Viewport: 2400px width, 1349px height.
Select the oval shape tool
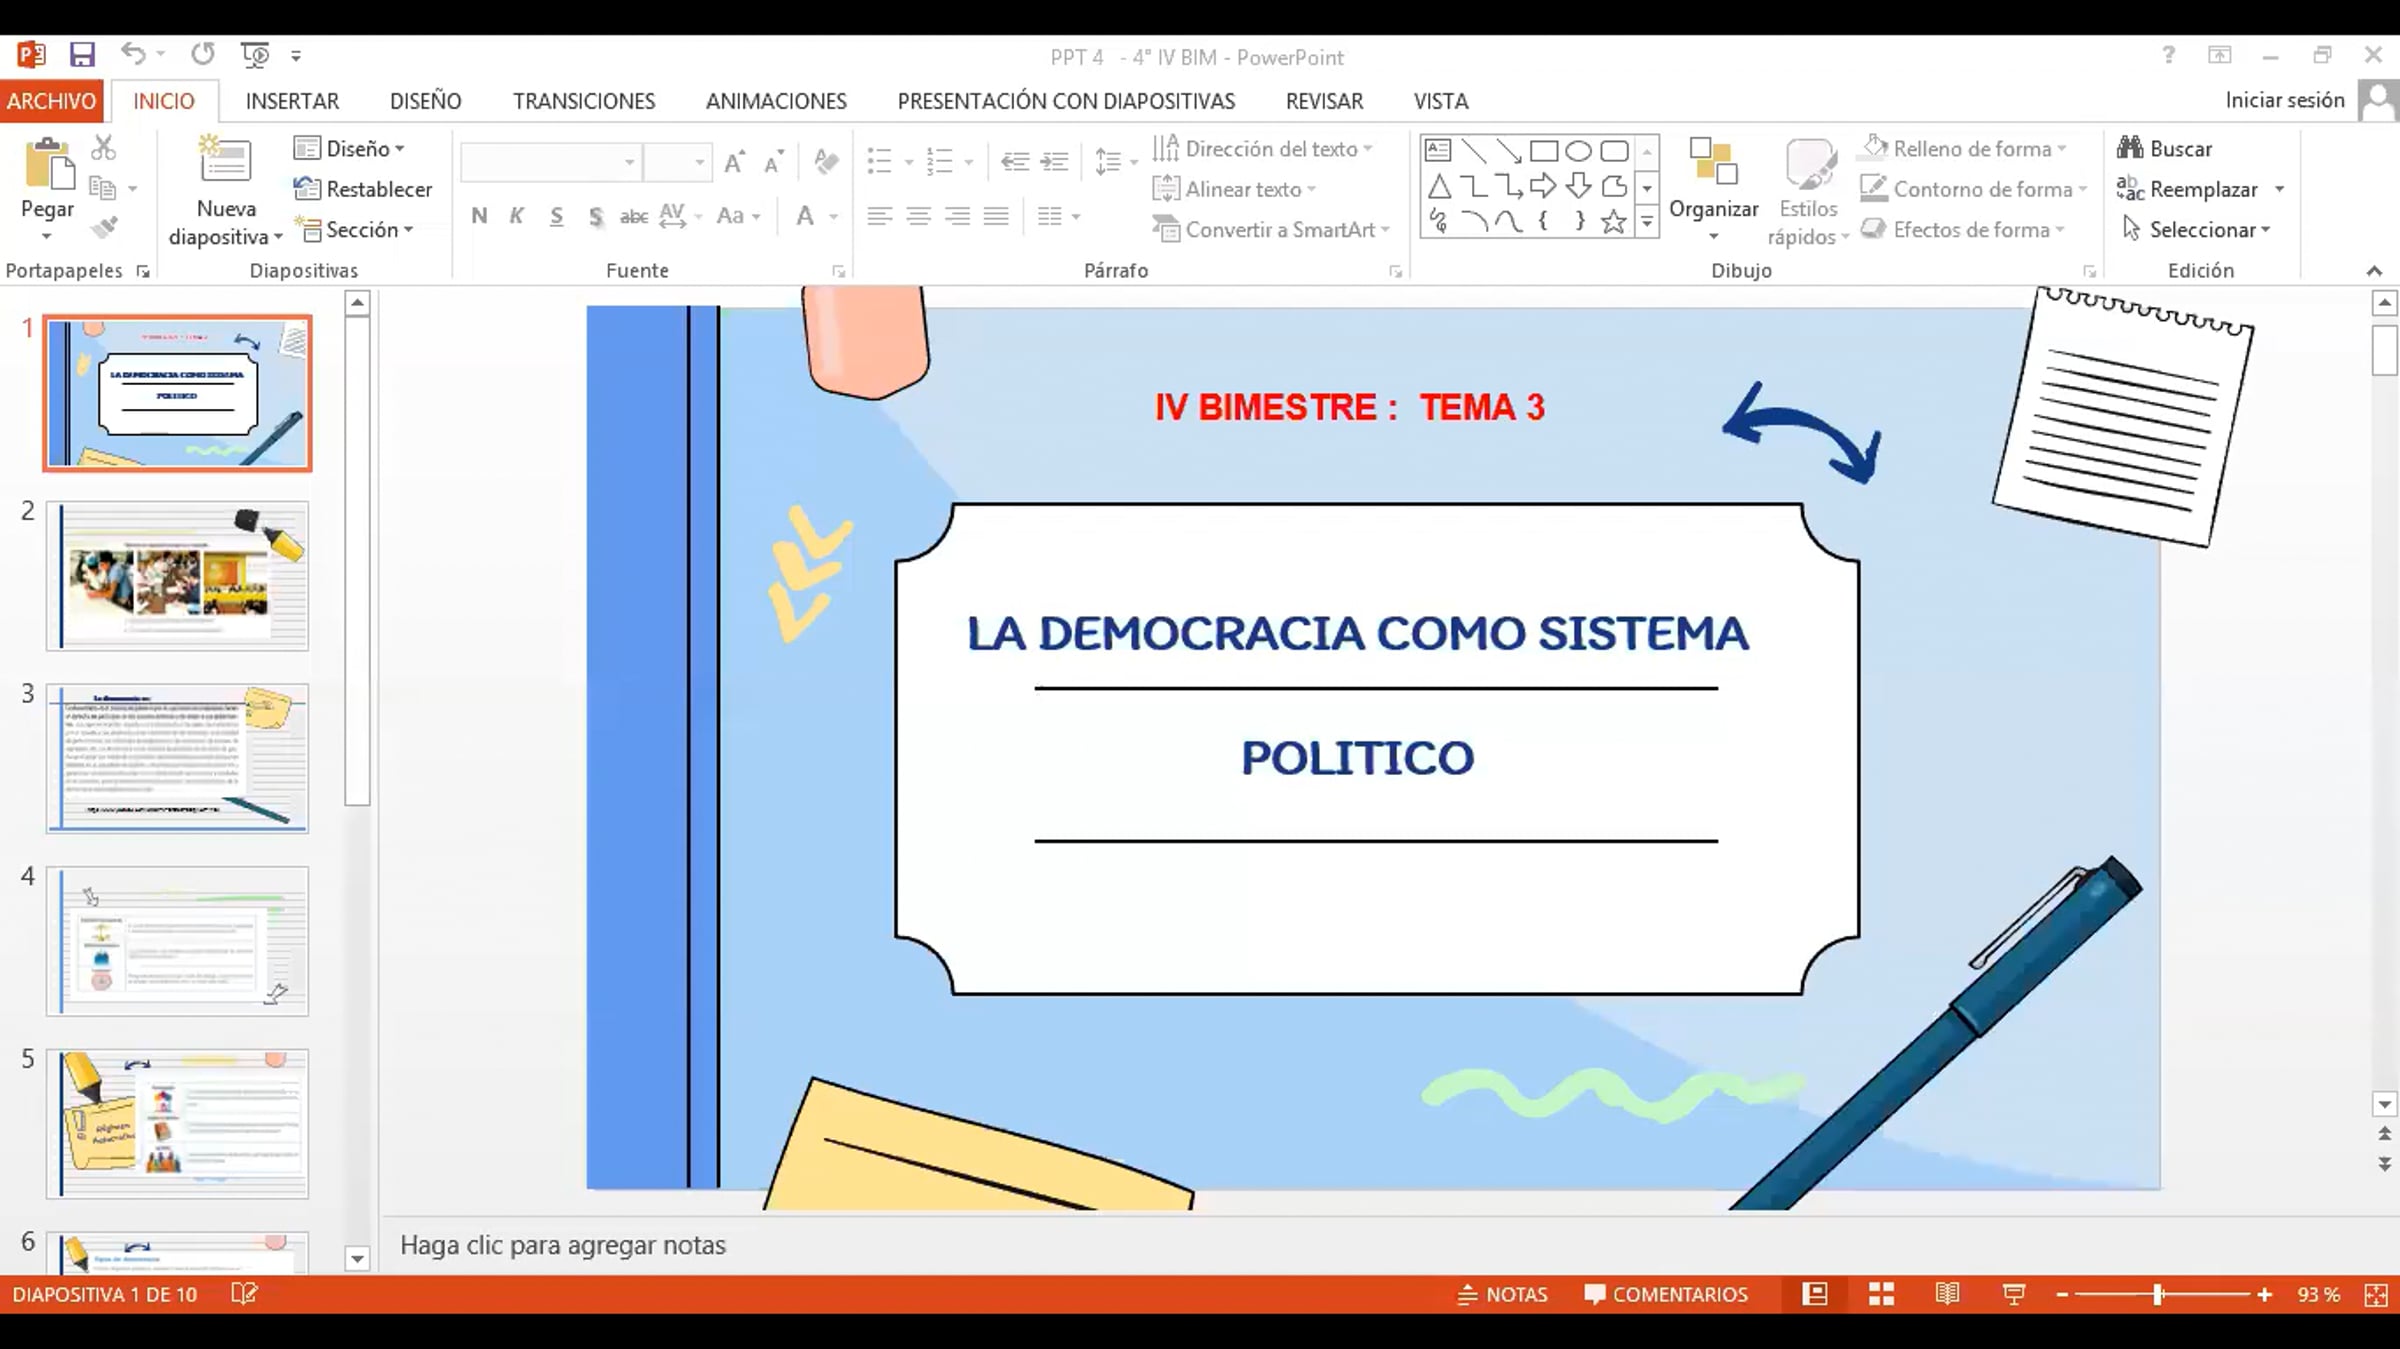tap(1578, 151)
